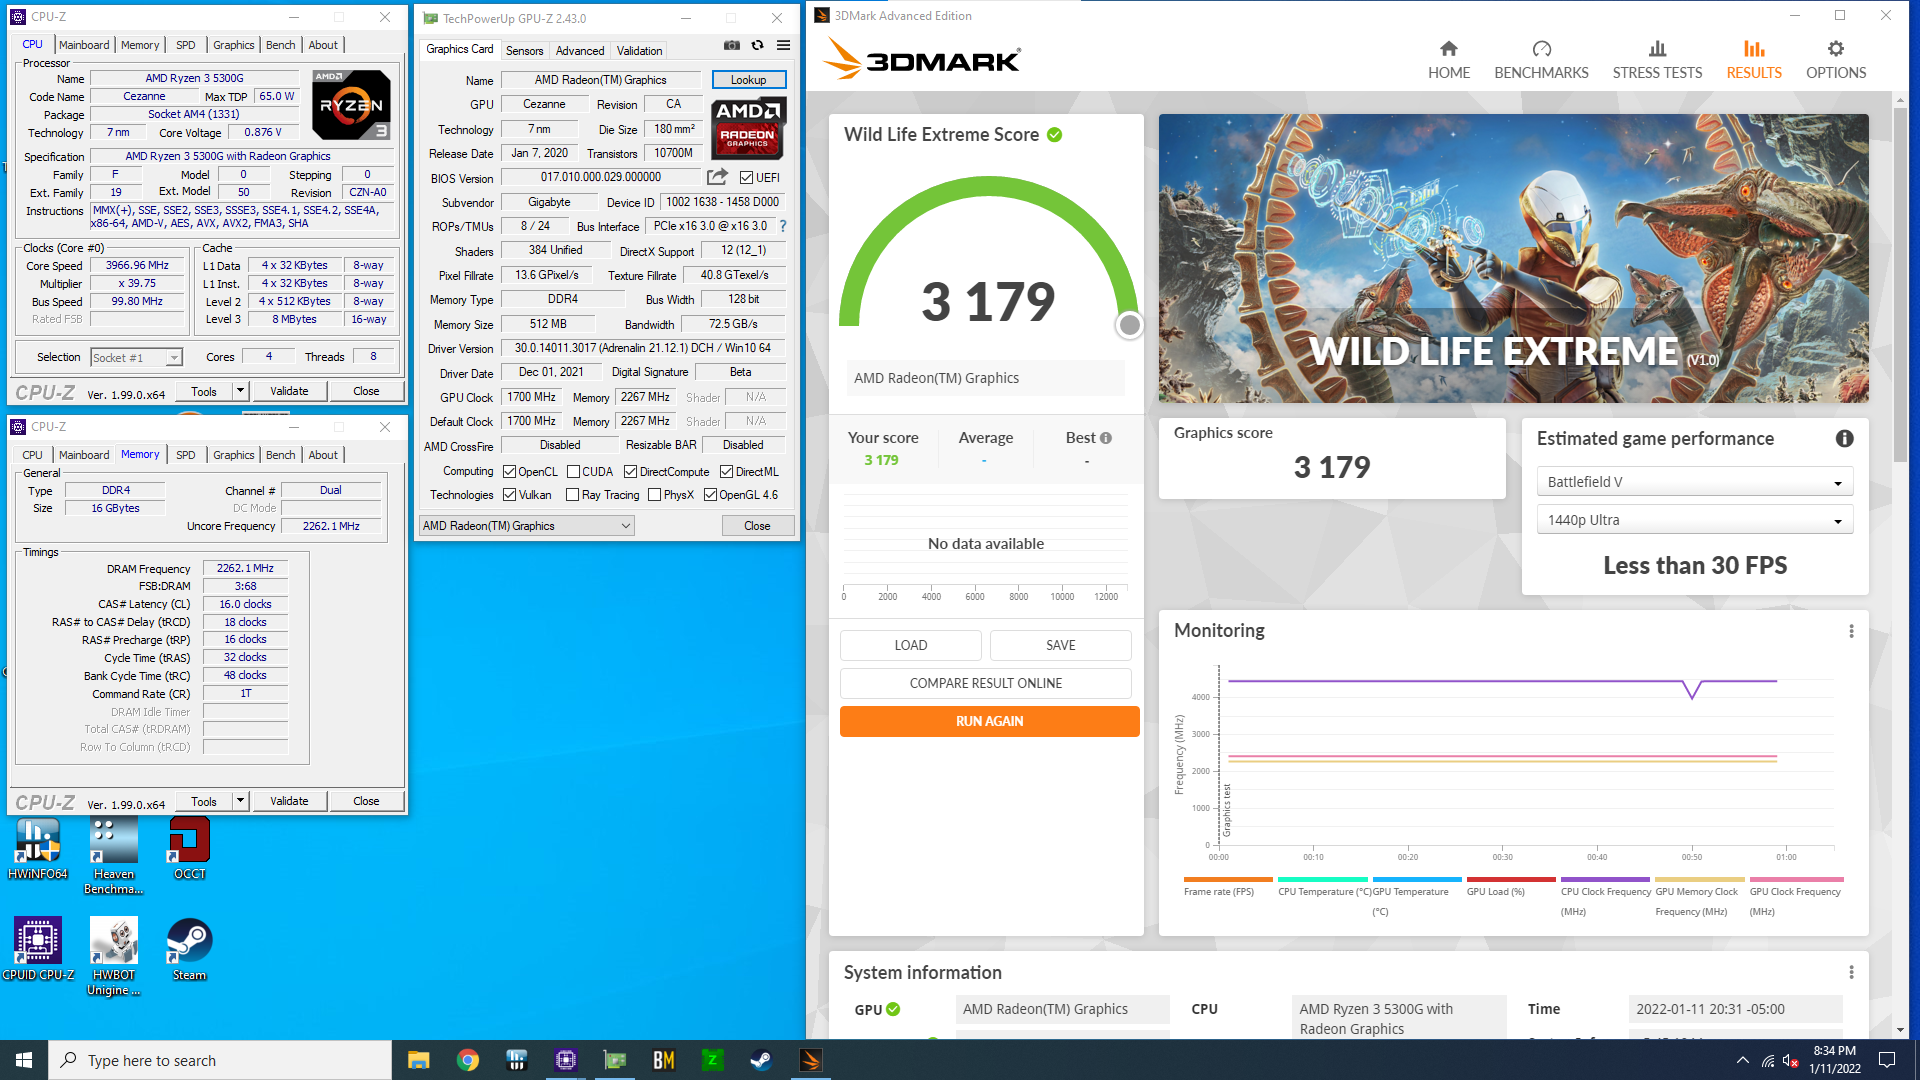Click COMPARE RESULT ONLINE
This screenshot has width=1920, height=1080.
985,683
